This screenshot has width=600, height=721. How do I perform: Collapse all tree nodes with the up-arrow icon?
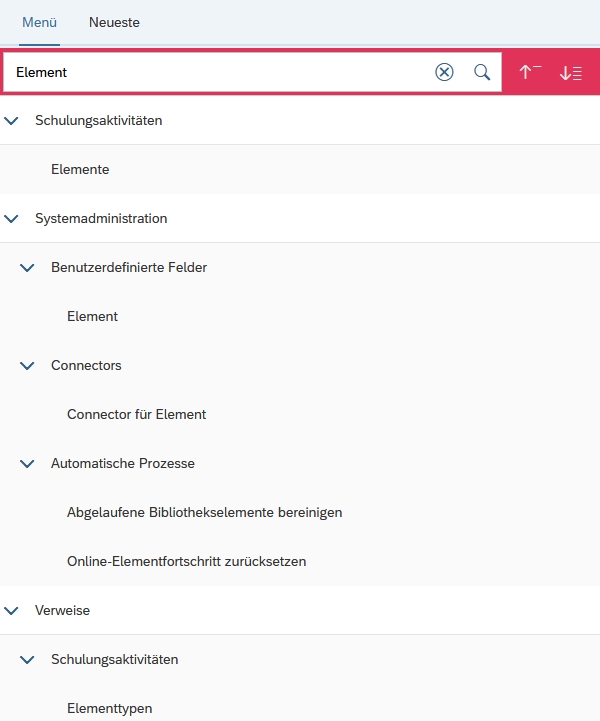click(530, 72)
